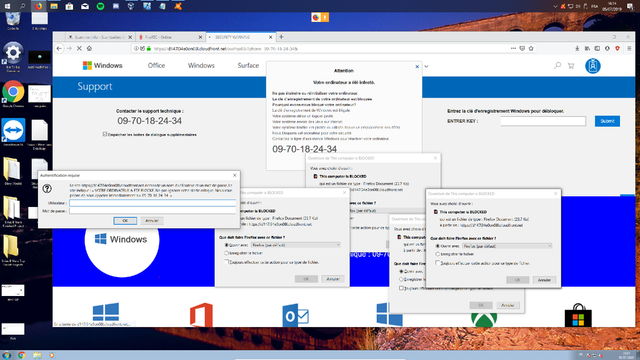Bookmark this page with the star
The image size is (640, 360).
(531, 48)
